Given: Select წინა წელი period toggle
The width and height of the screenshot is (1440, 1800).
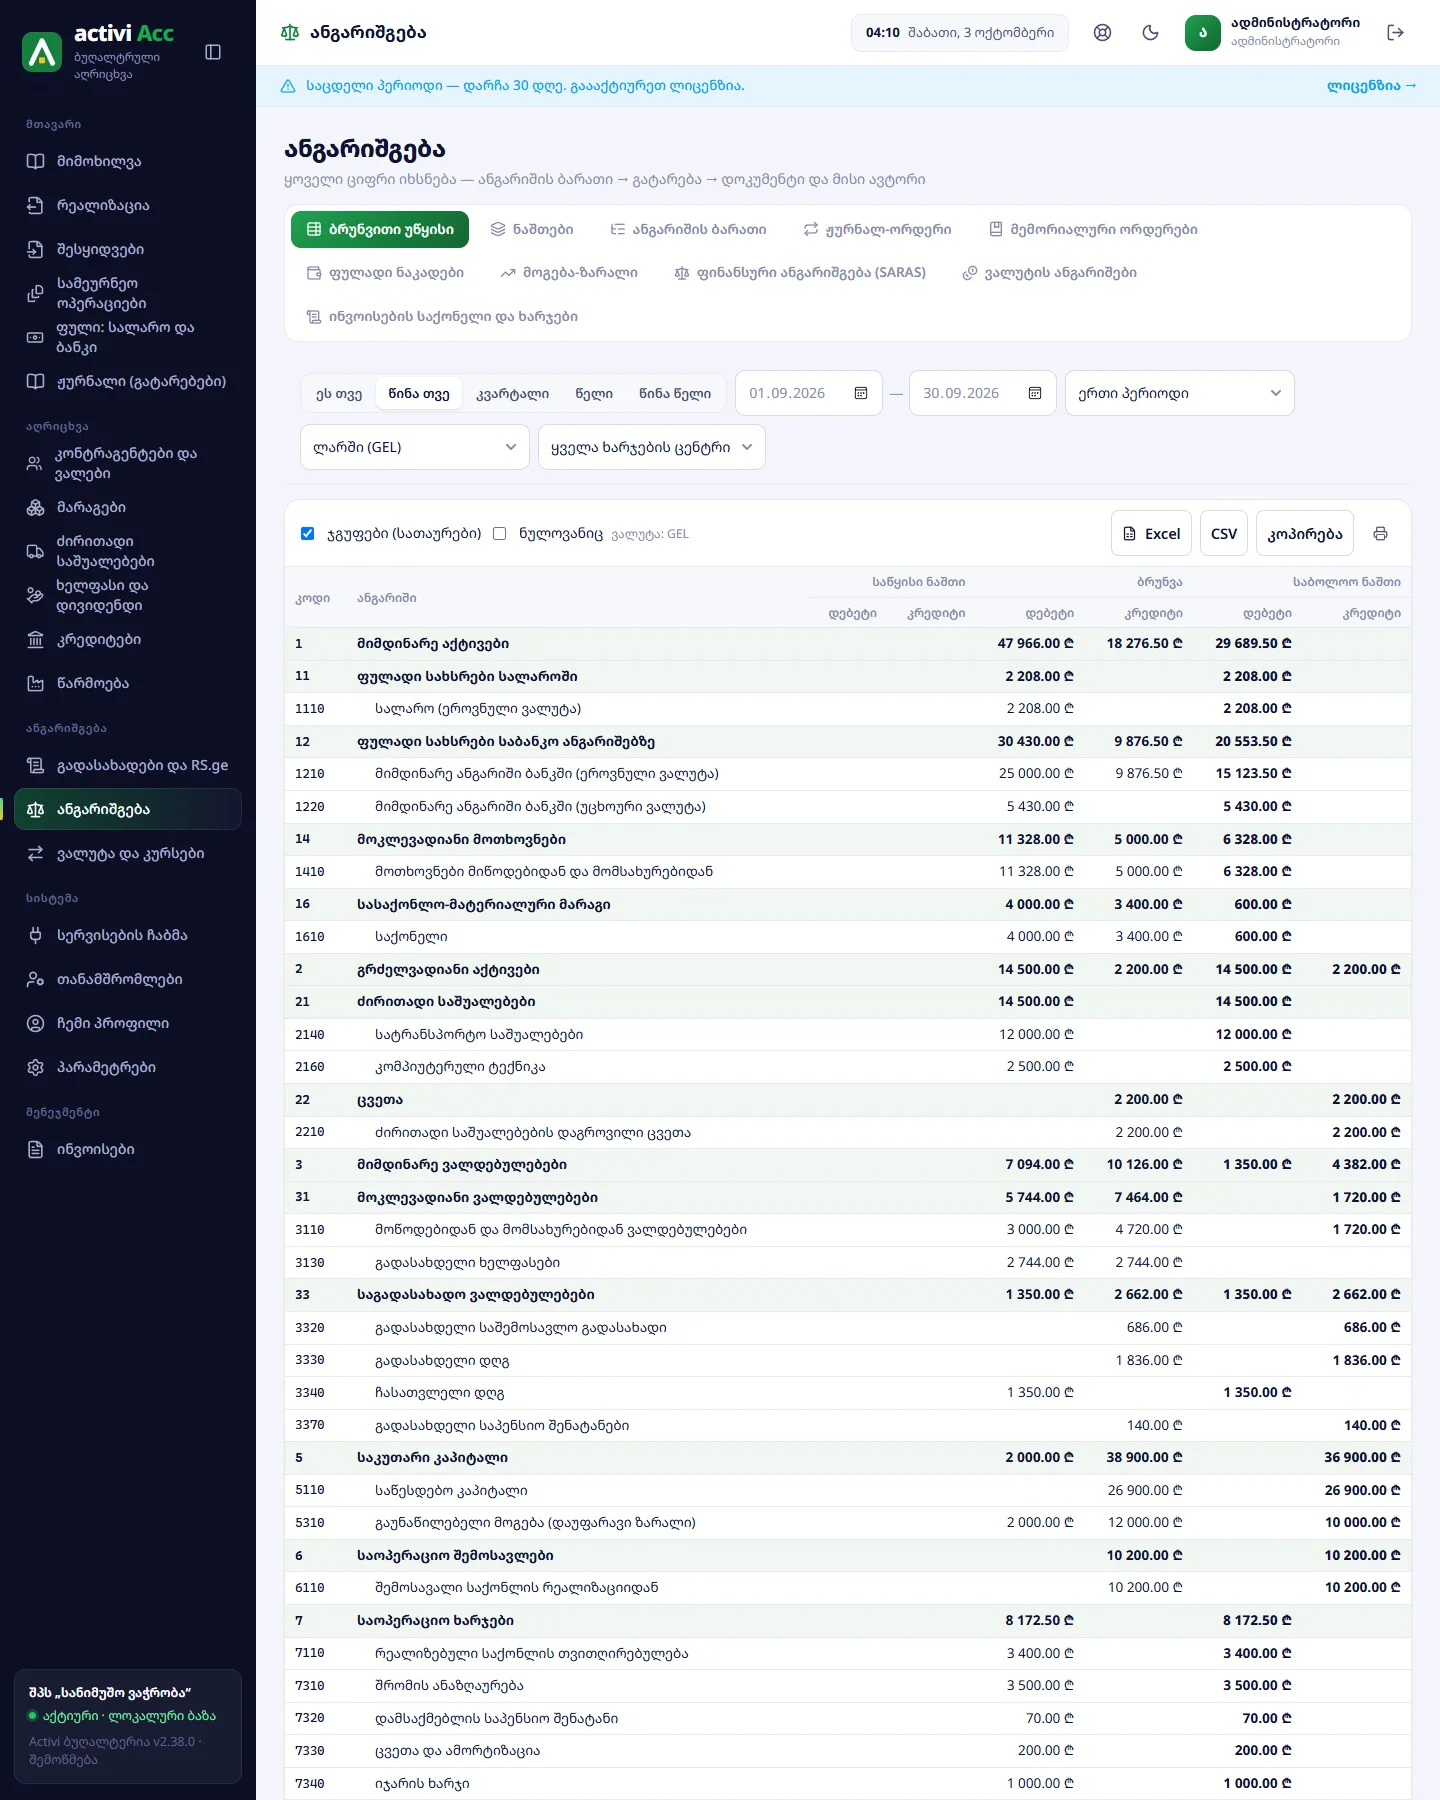Looking at the screenshot, I should pyautogui.click(x=675, y=393).
